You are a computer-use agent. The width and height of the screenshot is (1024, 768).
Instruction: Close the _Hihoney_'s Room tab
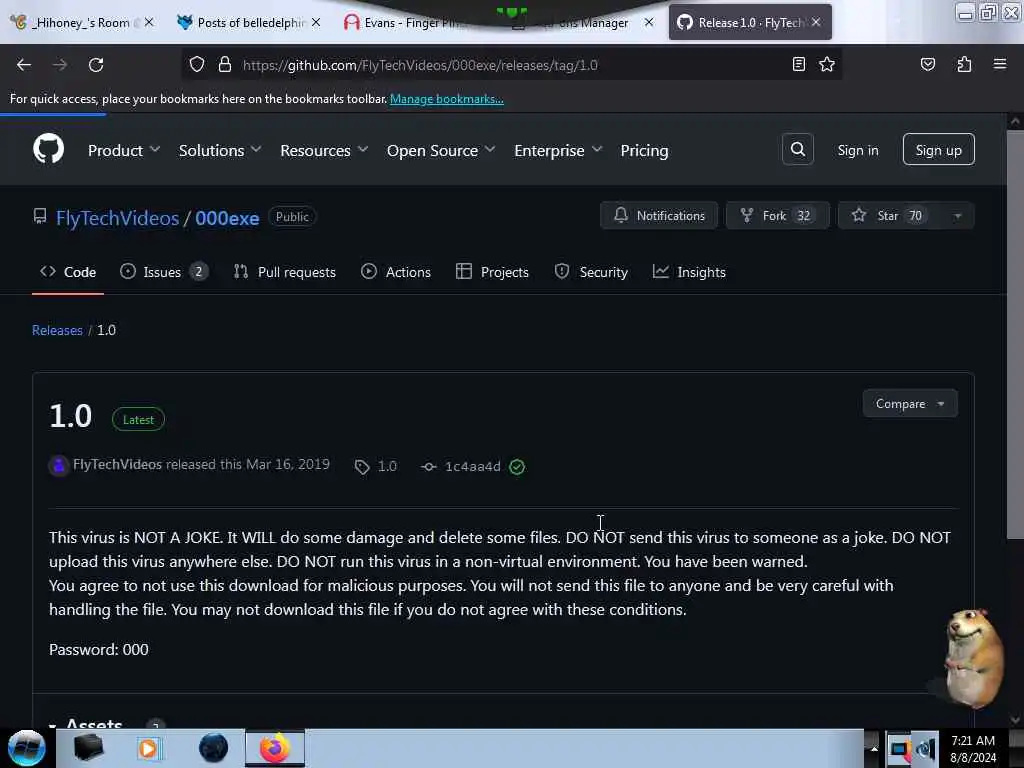pos(149,22)
